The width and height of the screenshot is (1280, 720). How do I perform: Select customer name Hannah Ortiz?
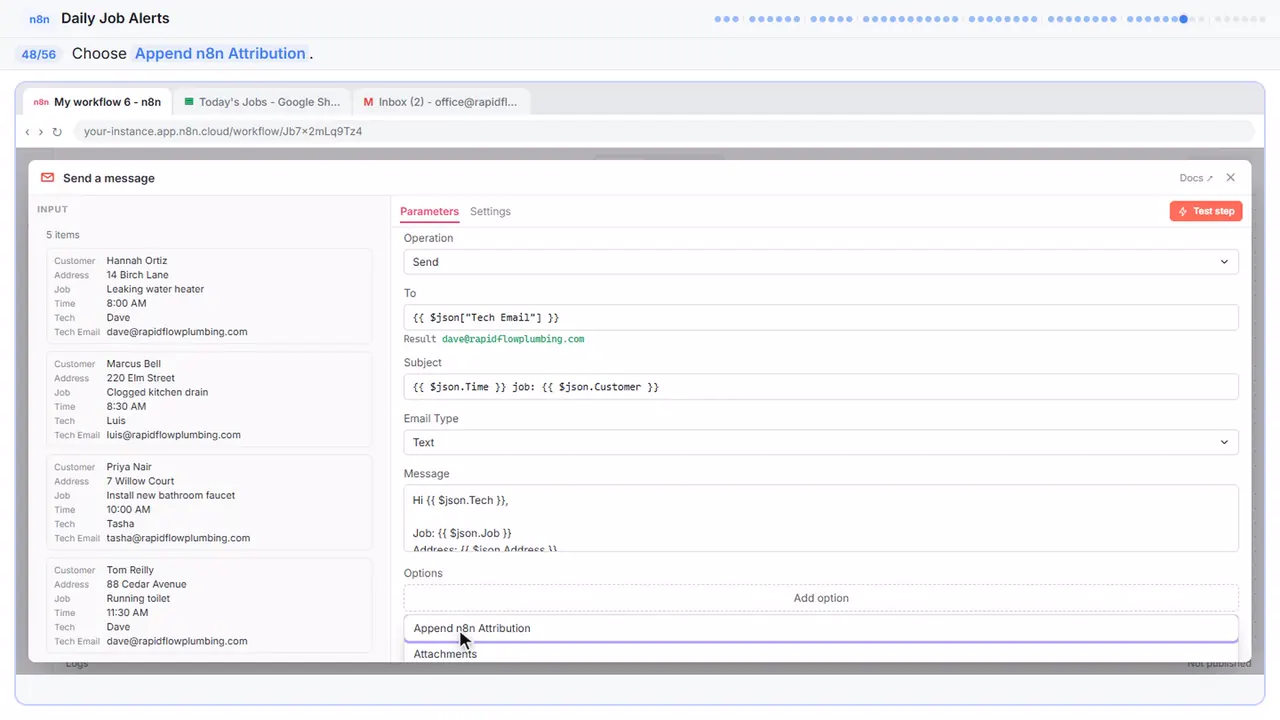[x=137, y=261]
